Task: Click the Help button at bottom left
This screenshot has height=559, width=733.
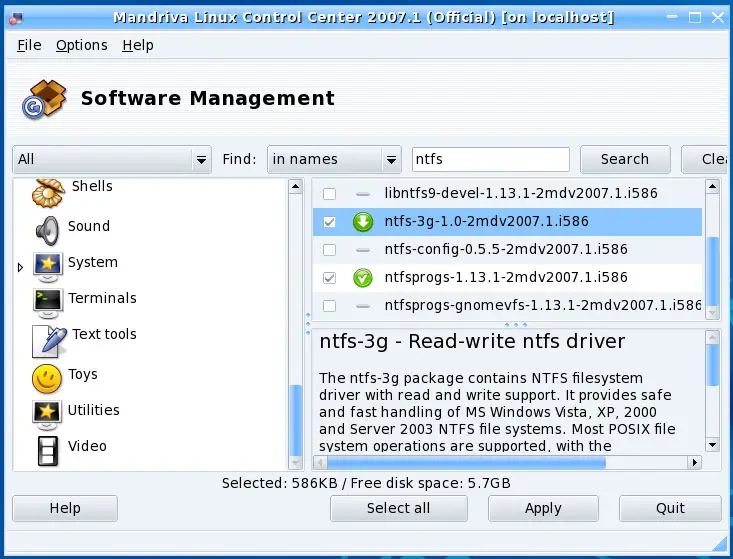Action: (65, 508)
